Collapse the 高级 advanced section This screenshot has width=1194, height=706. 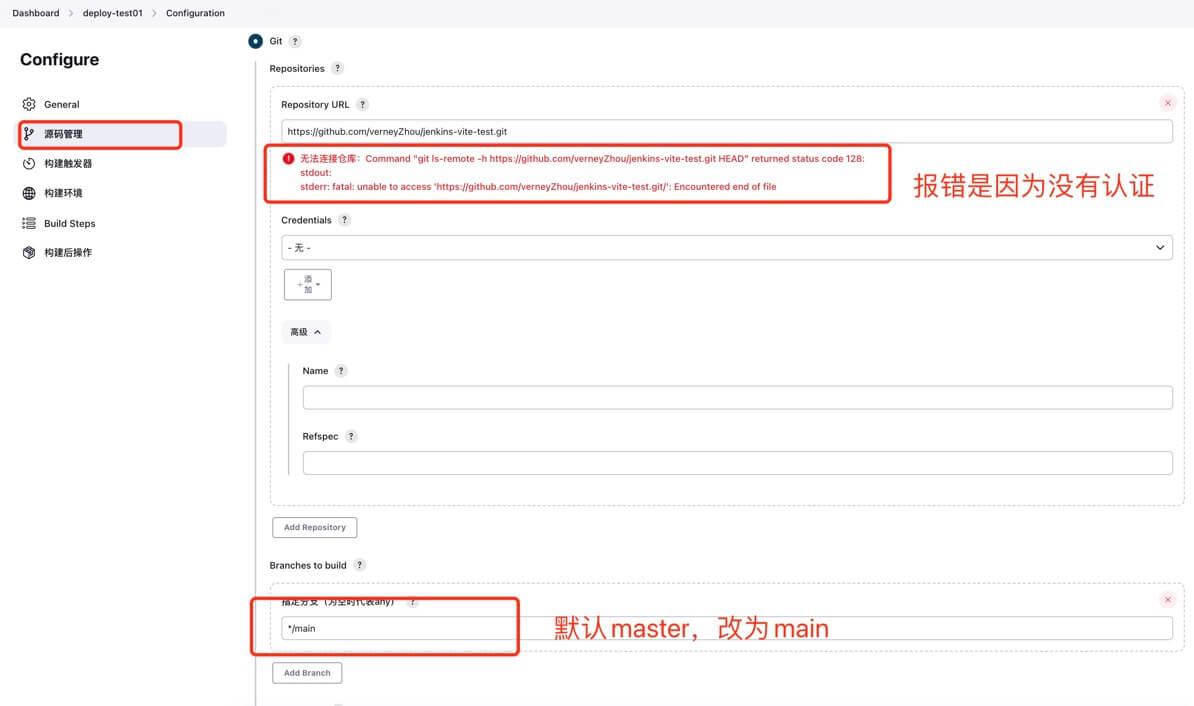point(306,332)
